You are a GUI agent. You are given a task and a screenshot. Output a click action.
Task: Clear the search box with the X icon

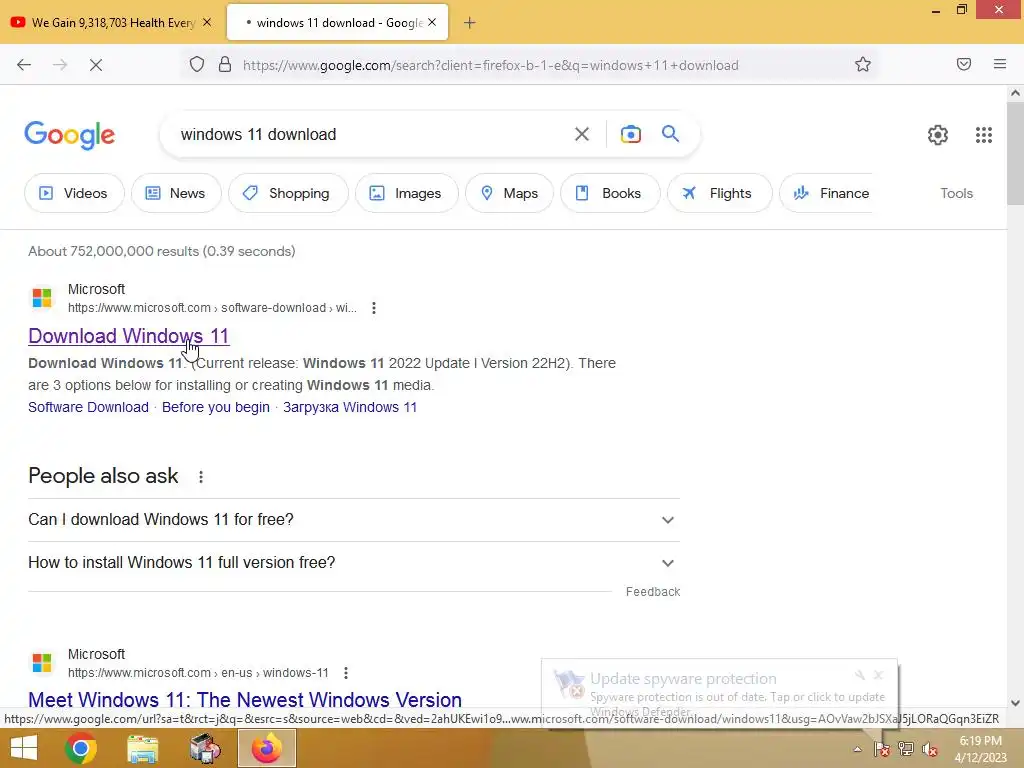(581, 135)
